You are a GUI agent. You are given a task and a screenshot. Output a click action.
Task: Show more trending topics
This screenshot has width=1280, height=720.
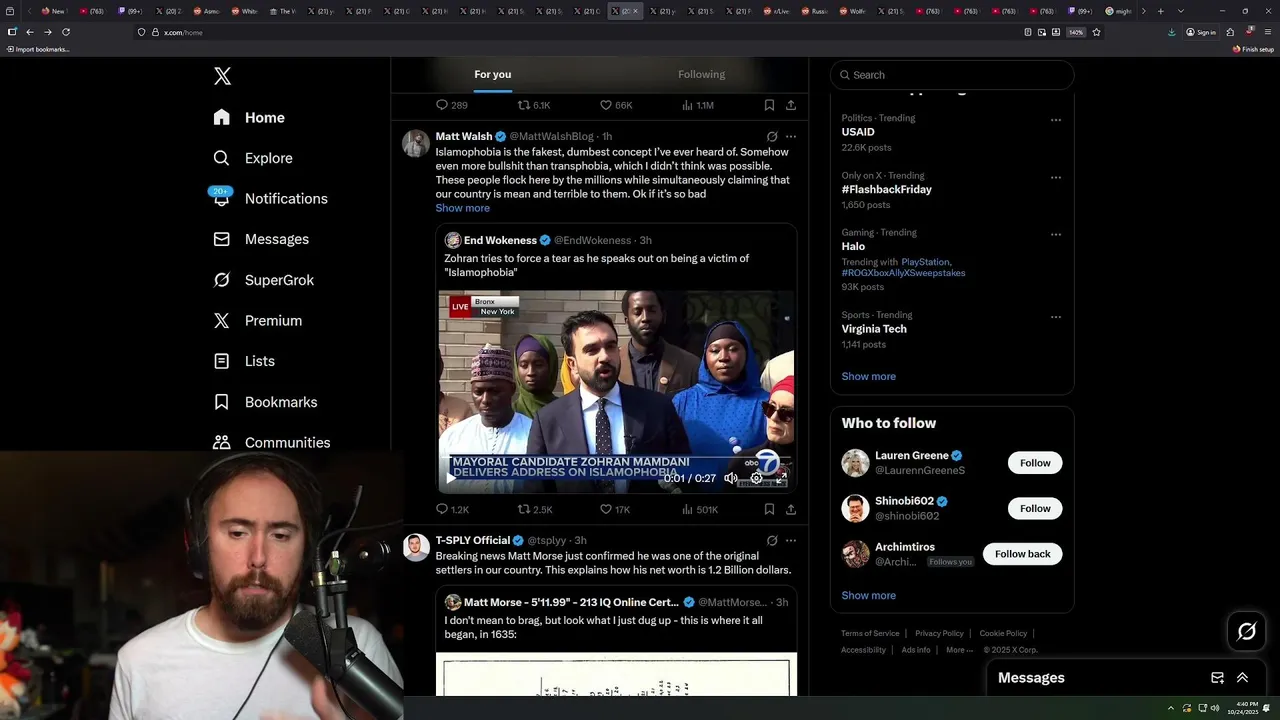[868, 376]
